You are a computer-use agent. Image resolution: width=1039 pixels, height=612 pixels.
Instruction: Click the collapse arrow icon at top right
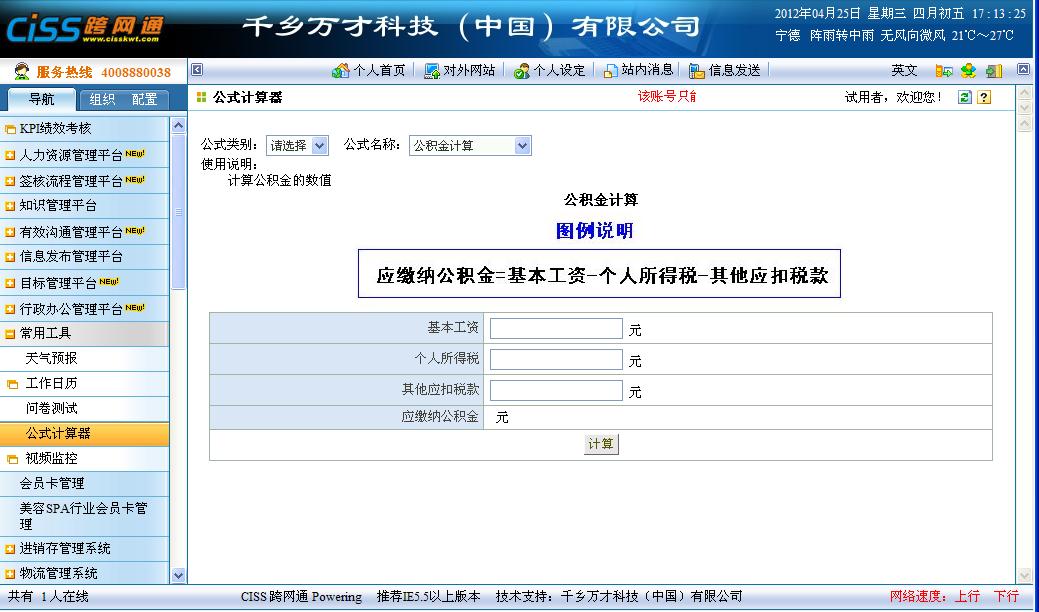1023,70
